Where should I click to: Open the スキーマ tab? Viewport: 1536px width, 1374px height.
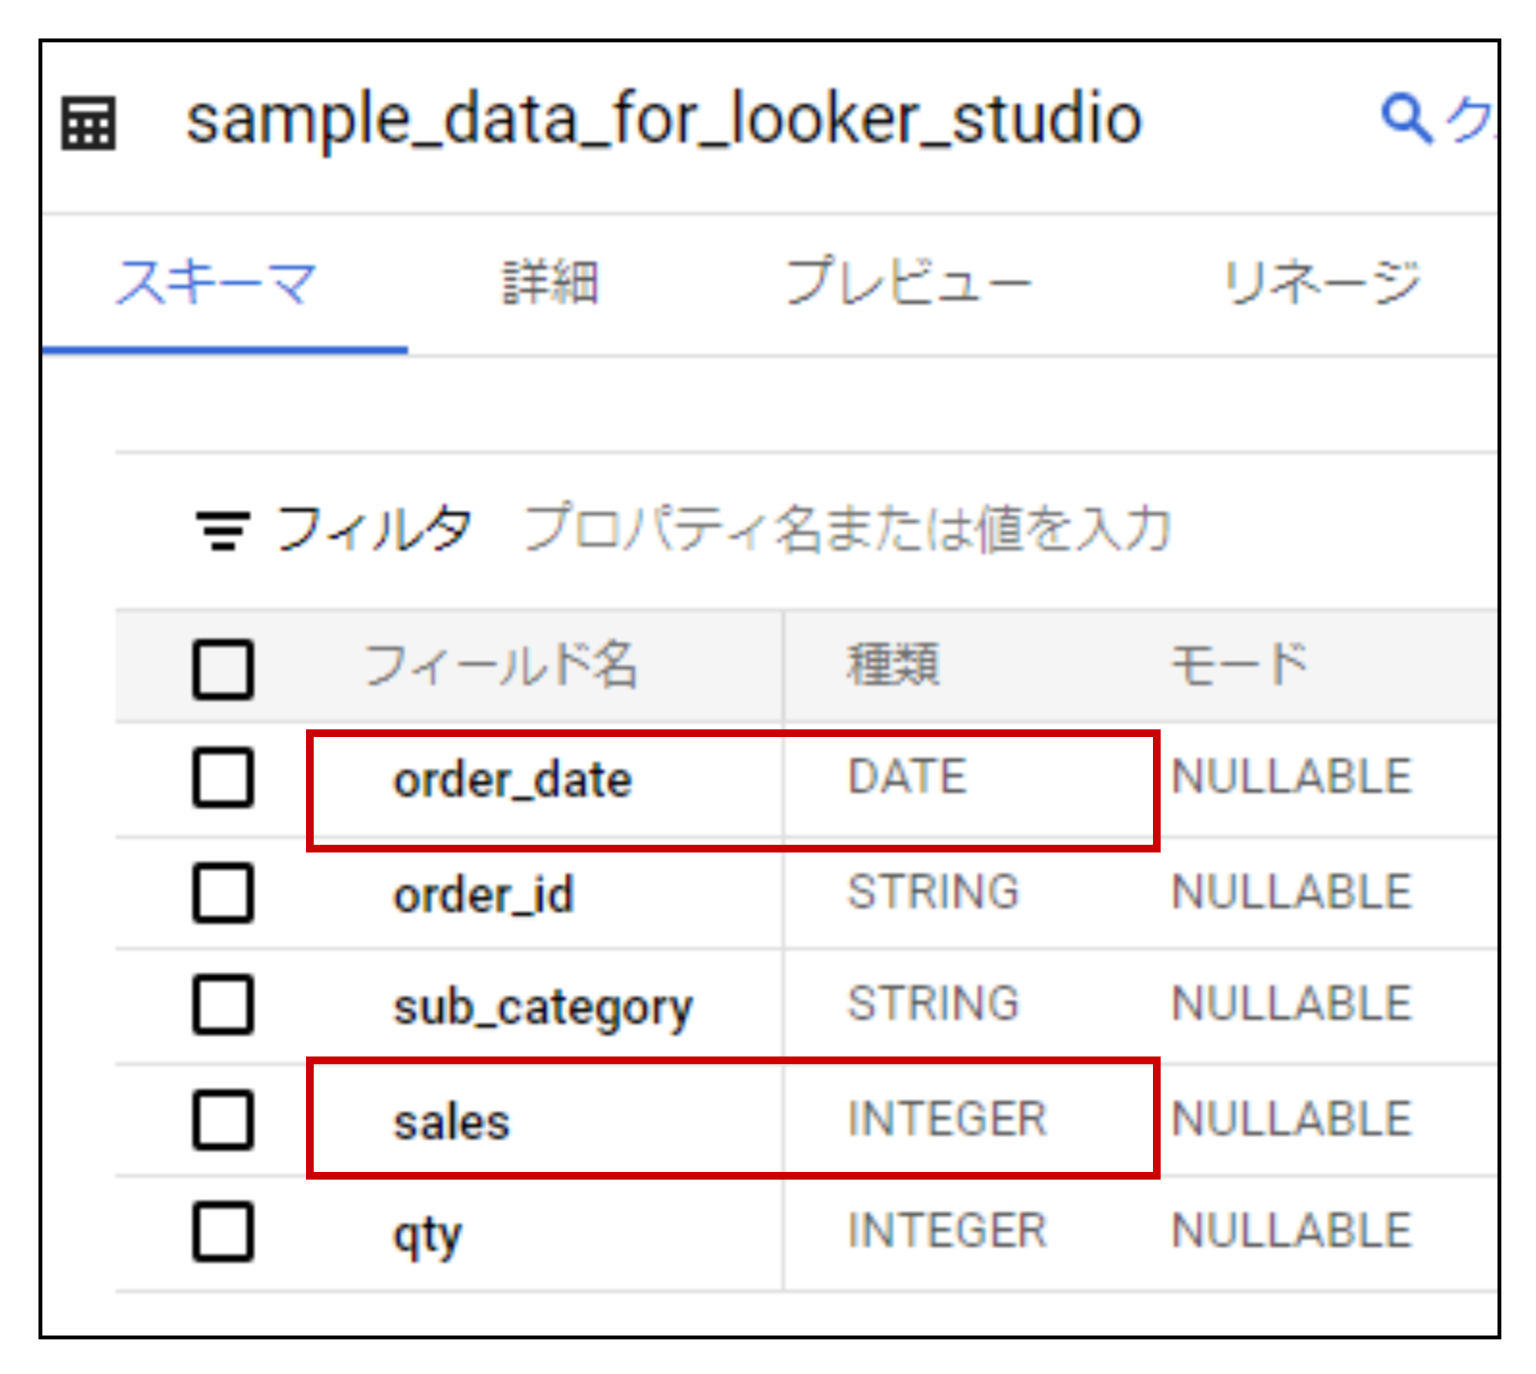click(217, 283)
